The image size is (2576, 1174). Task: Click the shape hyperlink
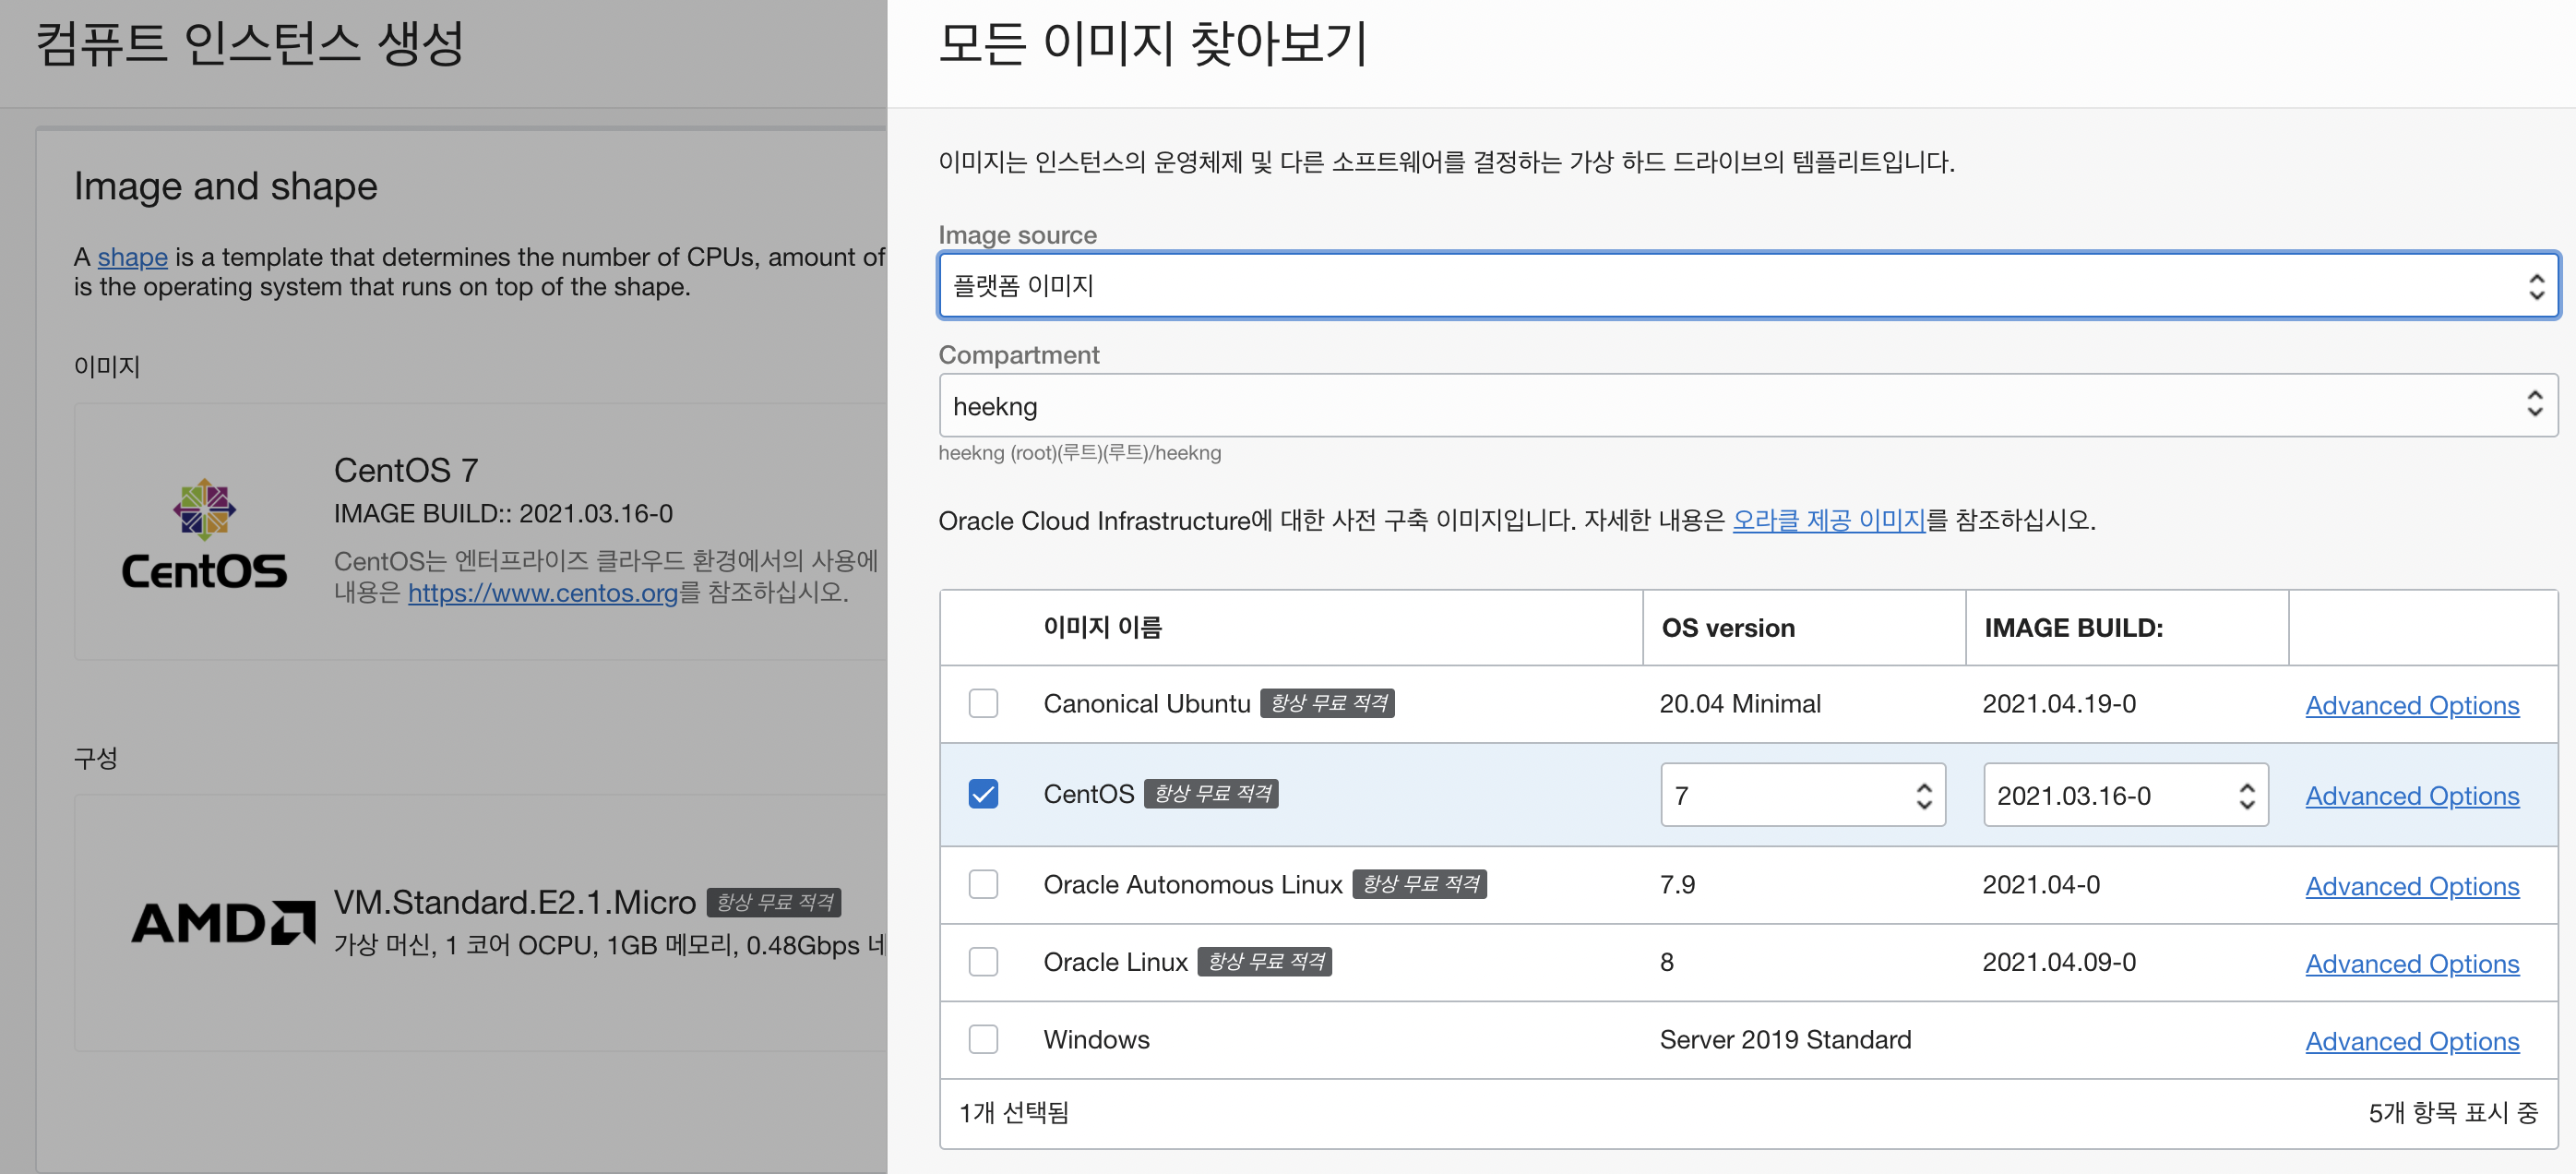132,257
